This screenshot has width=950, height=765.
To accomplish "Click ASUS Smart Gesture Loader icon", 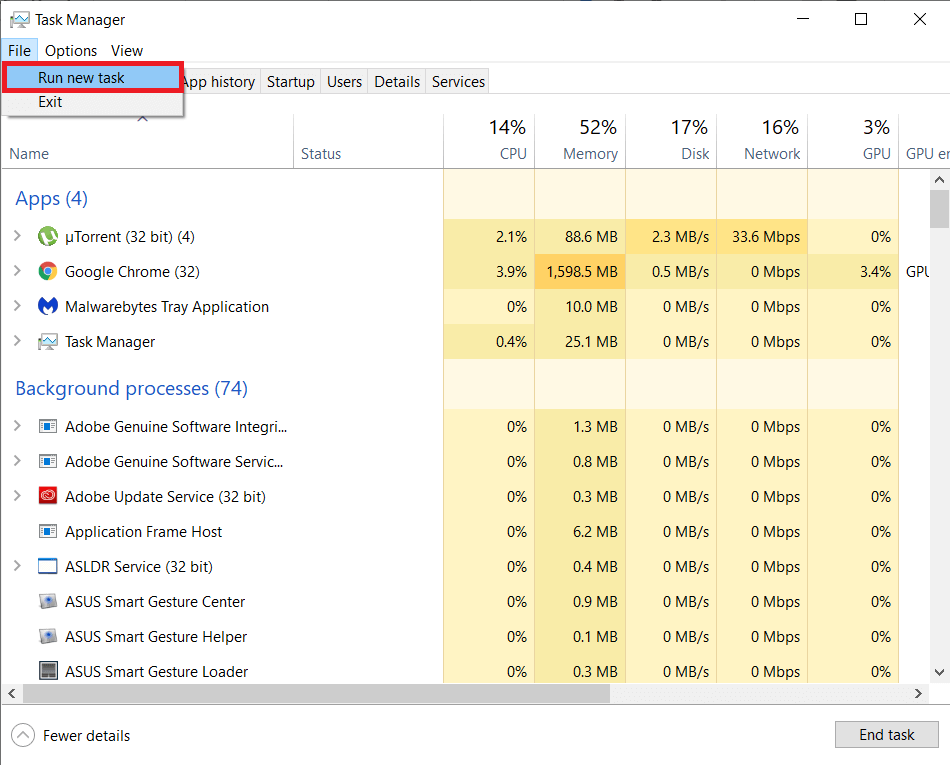I will click(48, 671).
